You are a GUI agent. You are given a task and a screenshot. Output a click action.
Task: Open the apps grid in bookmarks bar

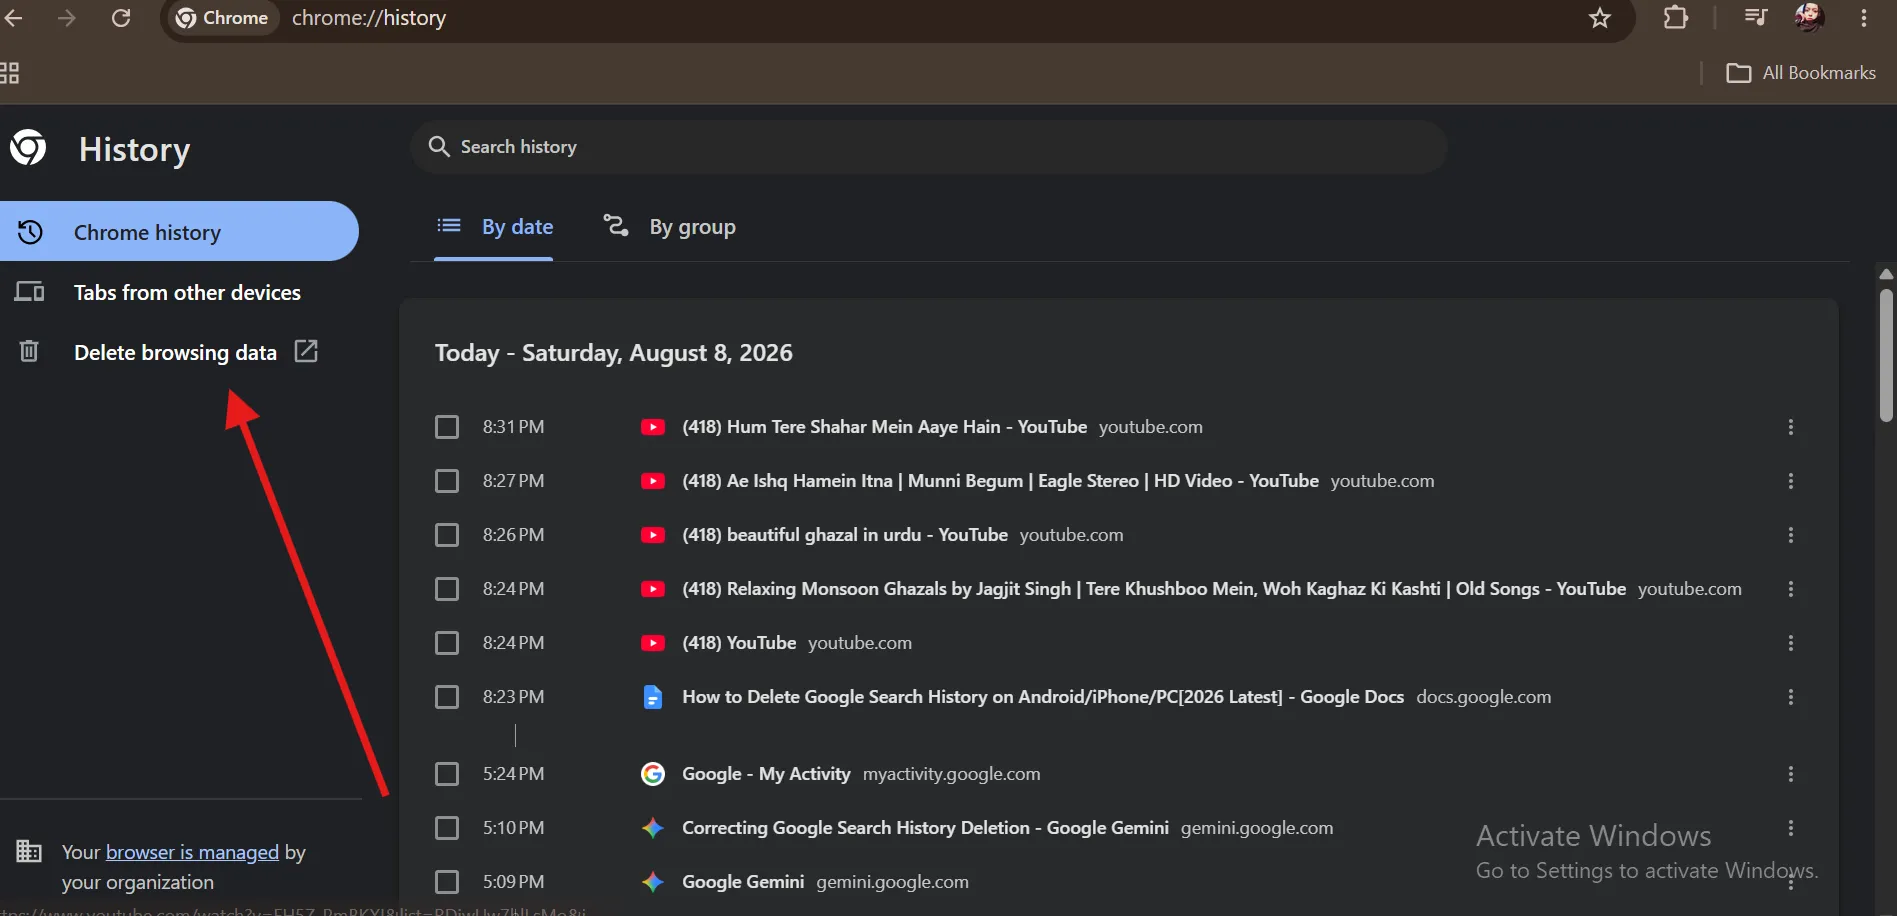[x=9, y=73]
